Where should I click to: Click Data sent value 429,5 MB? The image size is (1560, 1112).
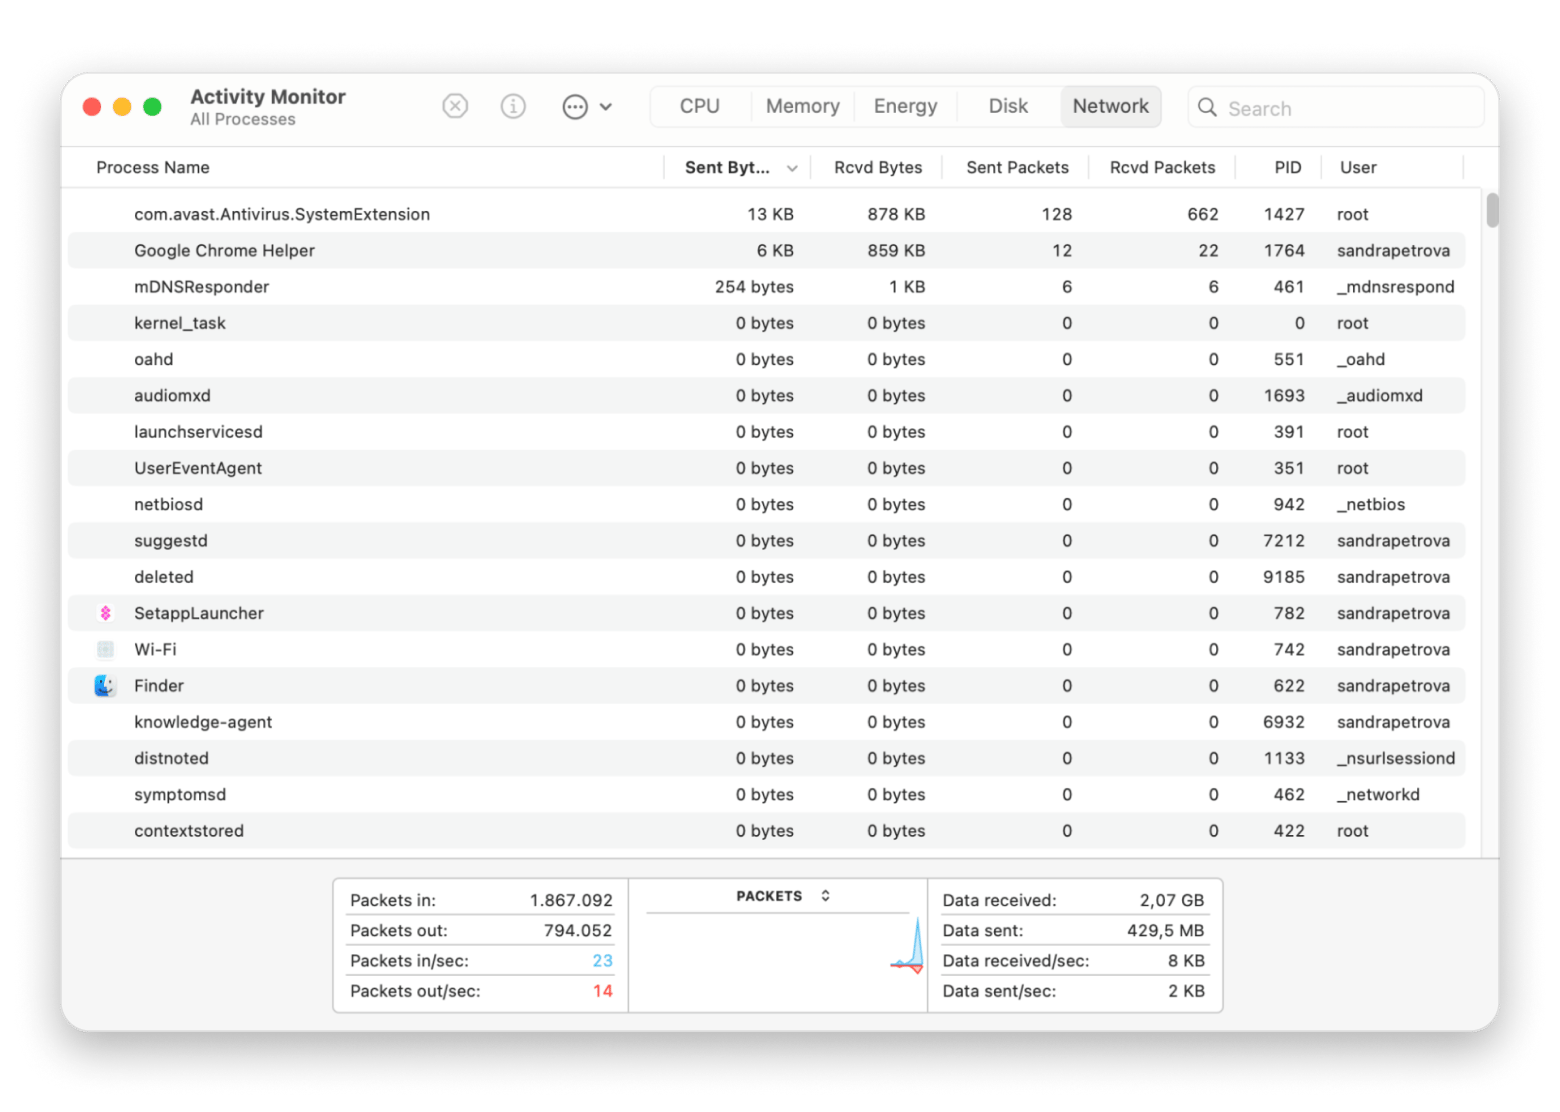coord(1166,930)
